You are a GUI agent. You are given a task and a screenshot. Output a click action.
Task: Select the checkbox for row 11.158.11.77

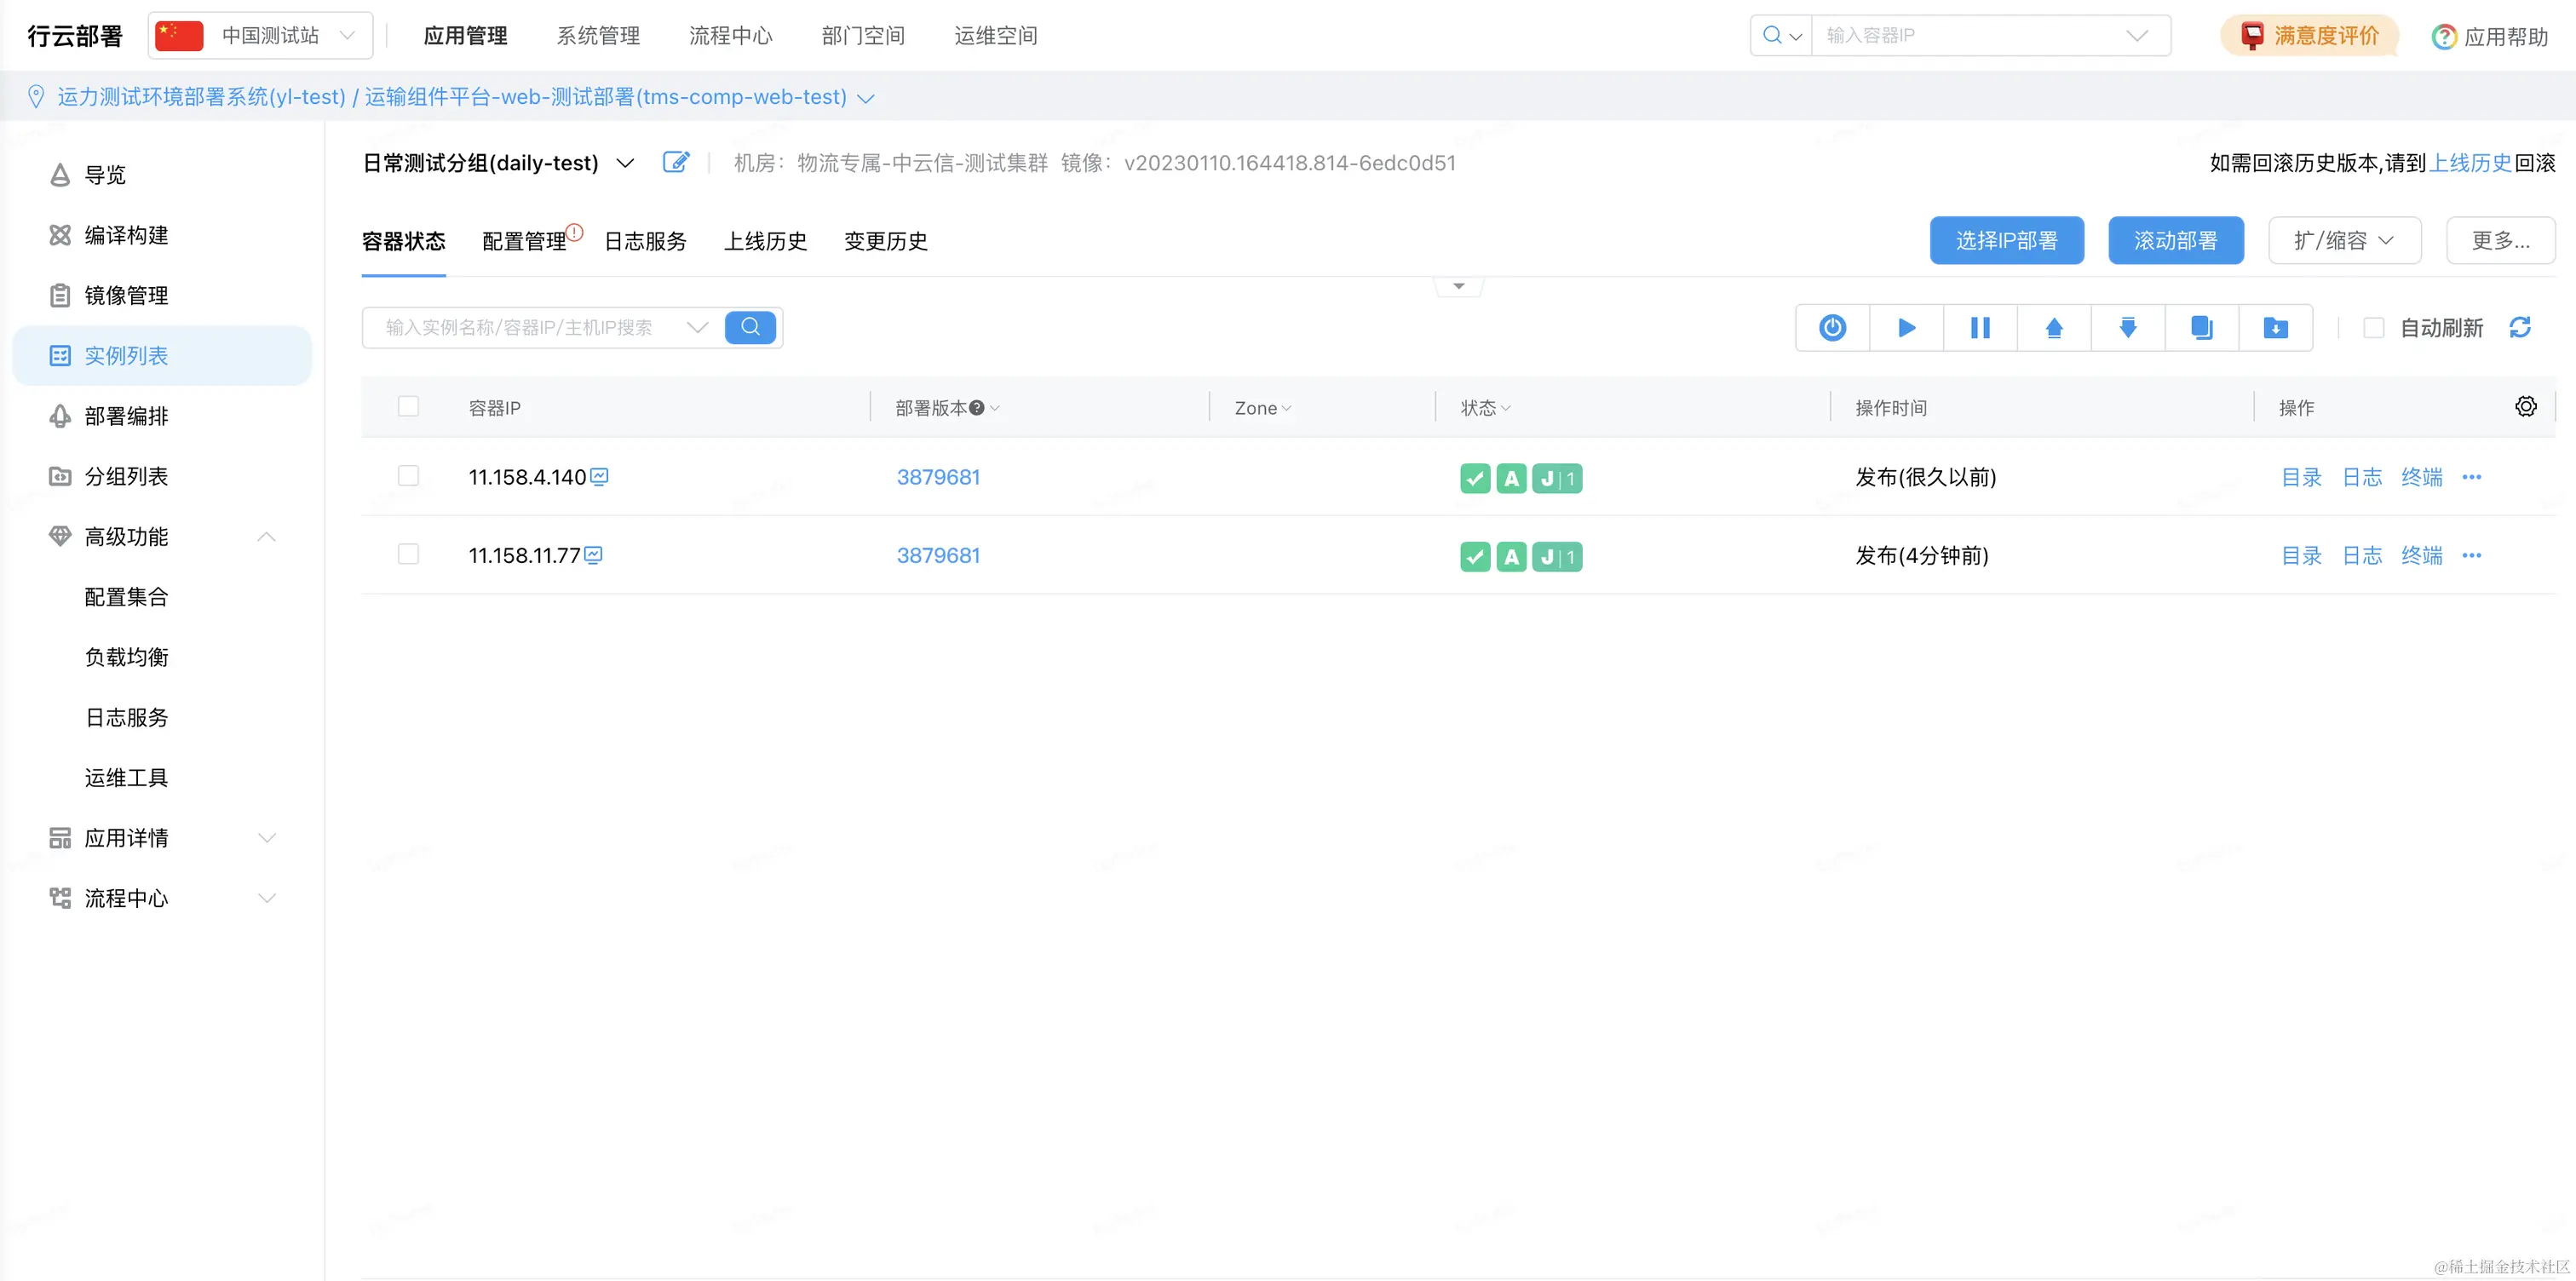(408, 554)
